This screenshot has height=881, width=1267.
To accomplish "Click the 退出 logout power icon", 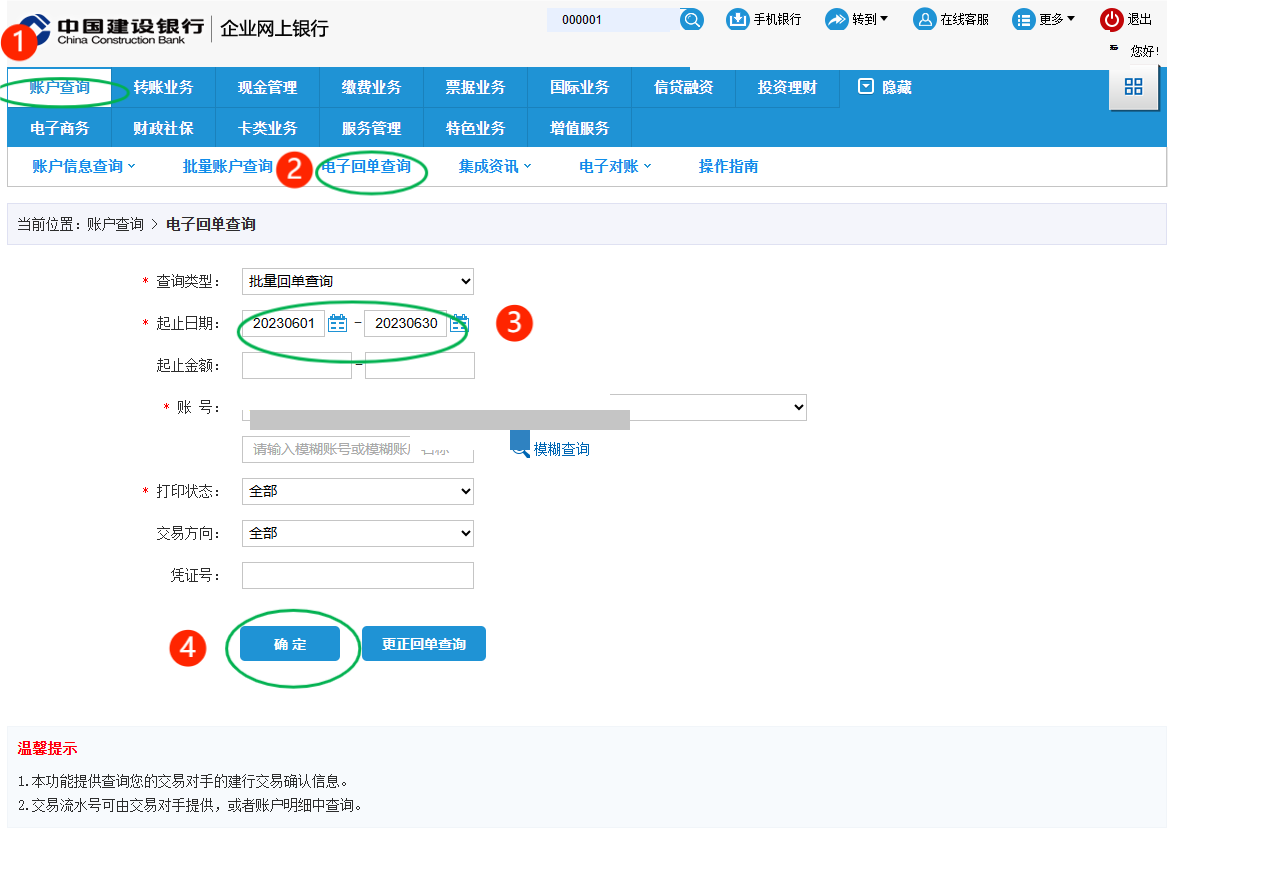I will (1111, 19).
